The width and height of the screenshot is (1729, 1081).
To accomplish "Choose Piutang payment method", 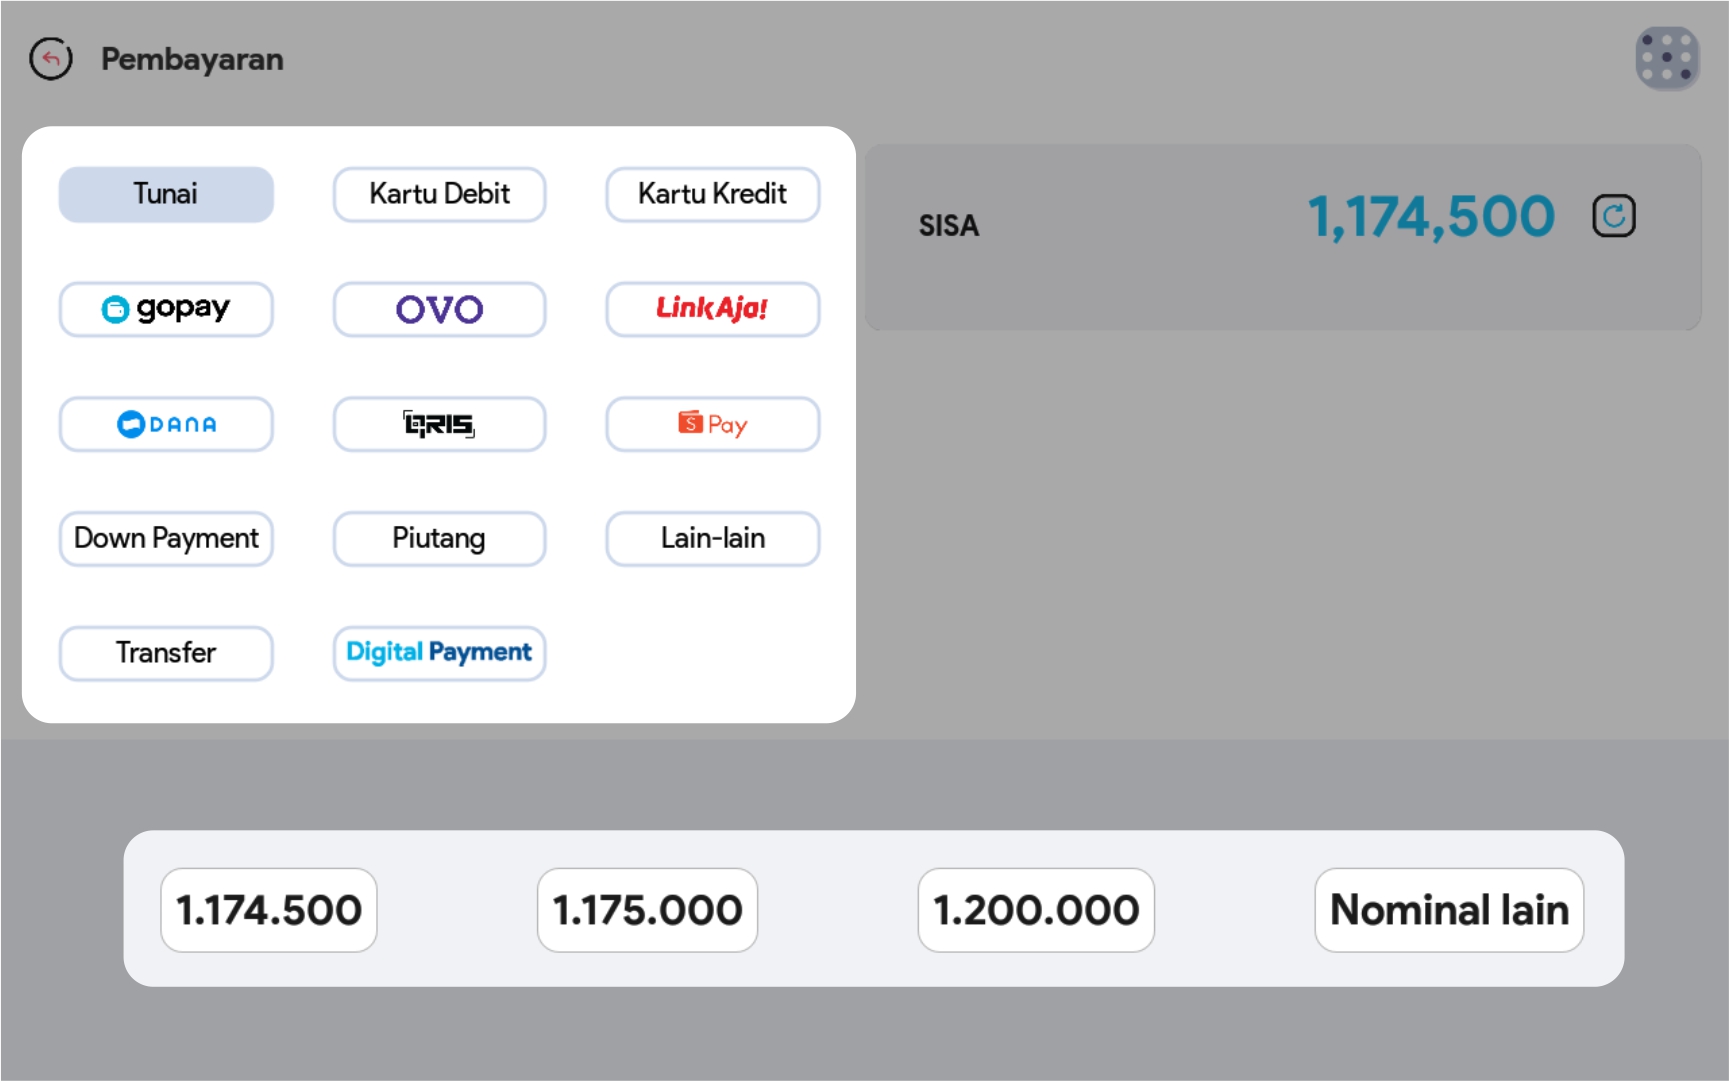I will 439,539.
